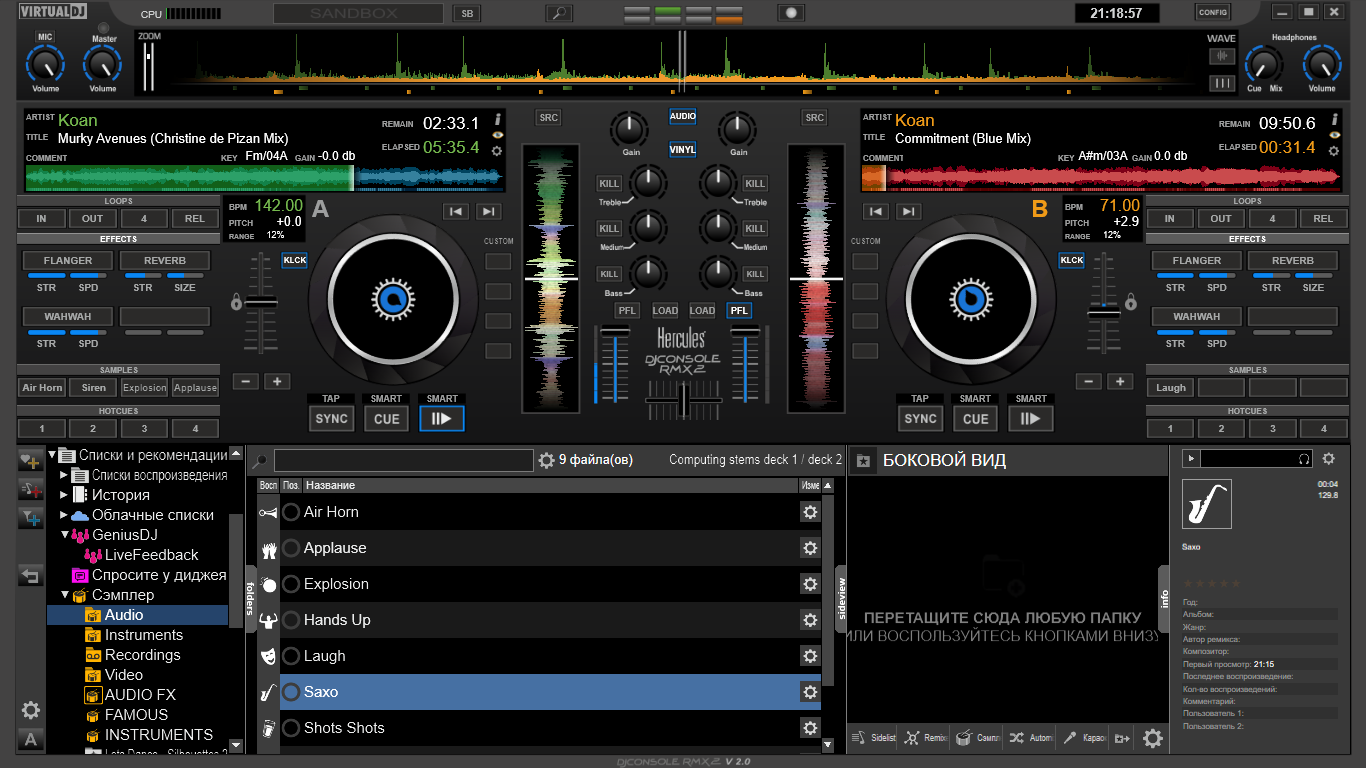Viewport: 1366px width, 768px height.
Task: Toggle the folders panel tab
Action: click(250, 598)
